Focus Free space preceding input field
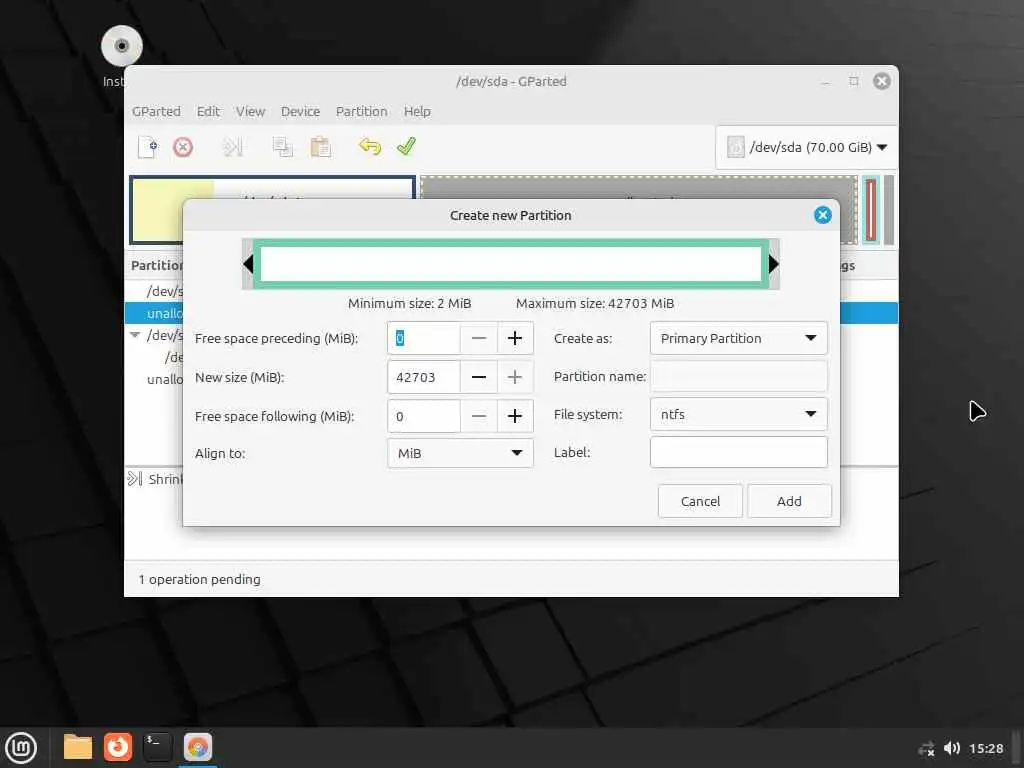This screenshot has width=1024, height=768. (424, 338)
